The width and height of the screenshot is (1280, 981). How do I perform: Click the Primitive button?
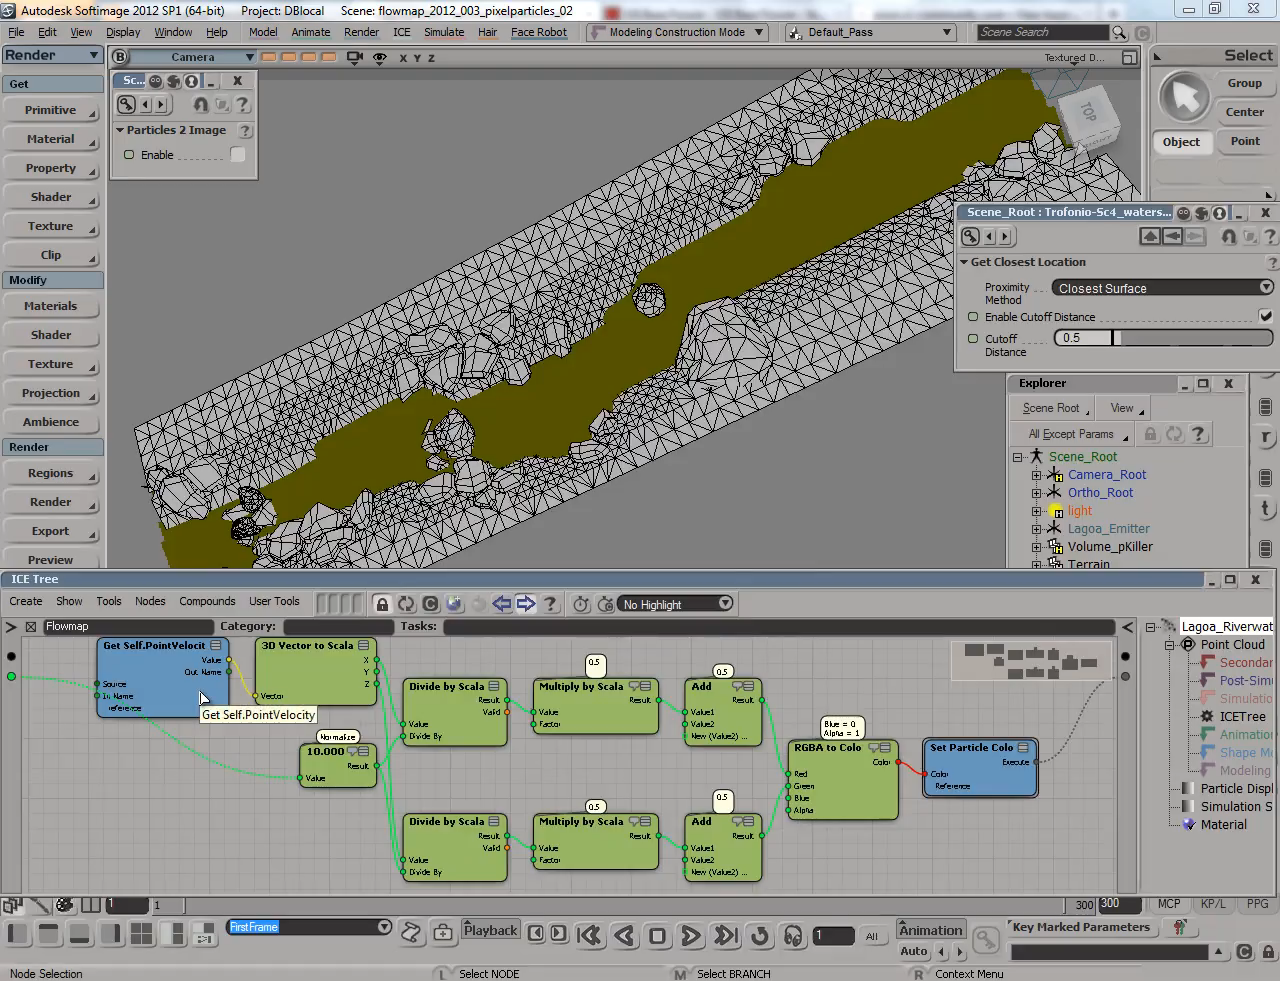[x=51, y=110]
